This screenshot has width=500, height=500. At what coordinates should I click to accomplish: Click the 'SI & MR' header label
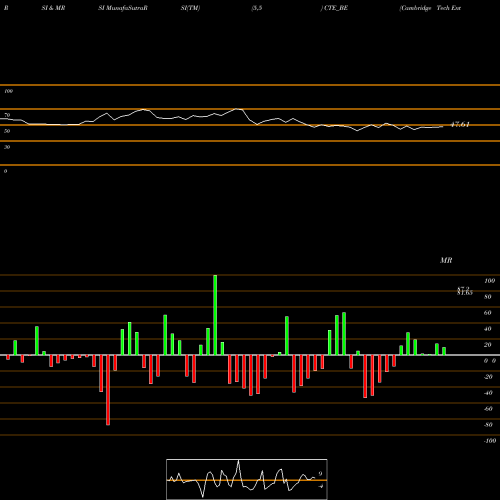pos(53,8)
